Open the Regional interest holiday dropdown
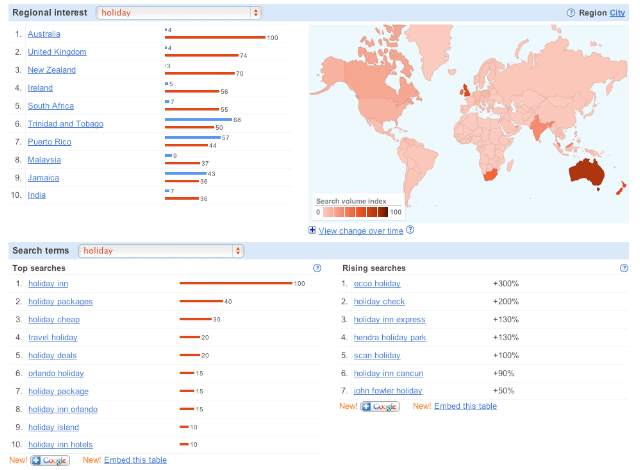 coord(179,13)
